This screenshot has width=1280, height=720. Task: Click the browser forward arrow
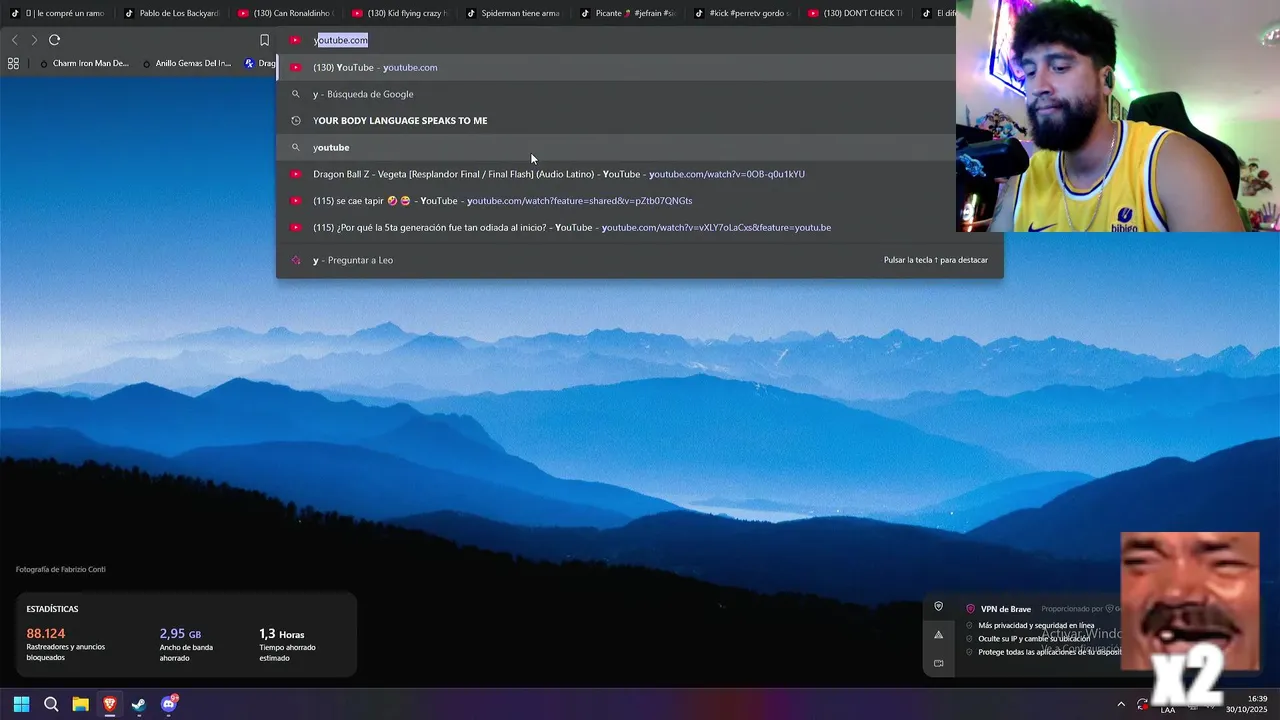(x=34, y=40)
